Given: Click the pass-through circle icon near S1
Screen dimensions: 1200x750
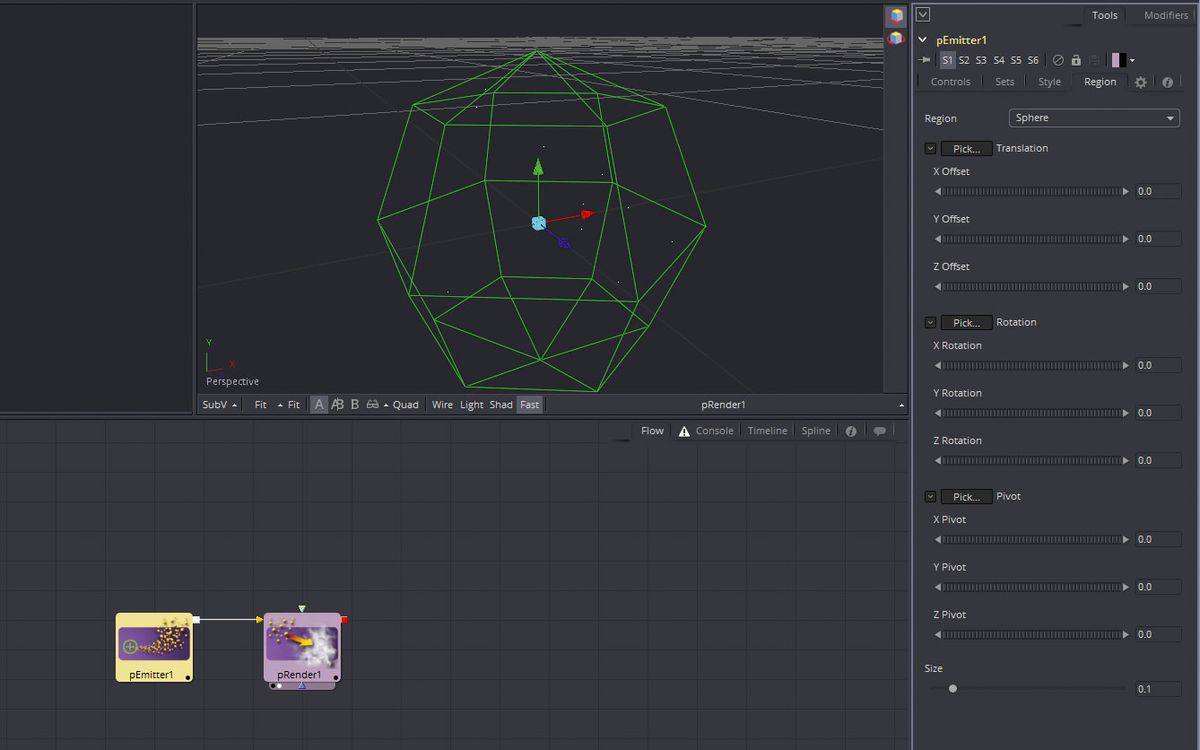Looking at the screenshot, I should 1057,60.
